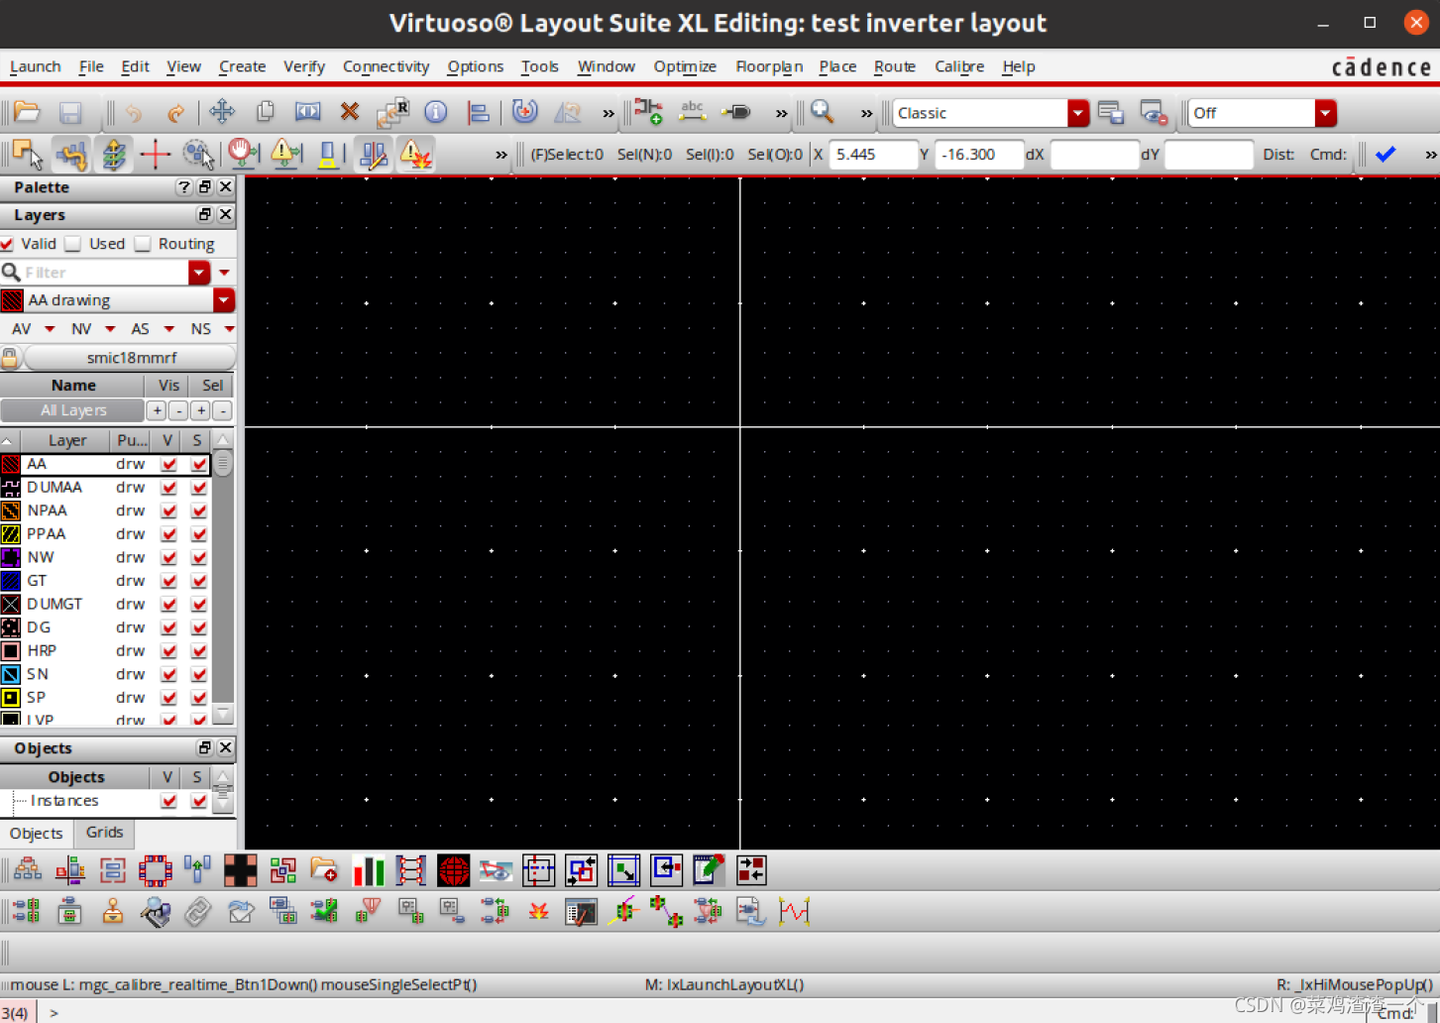This screenshot has width=1440, height=1023.
Task: Click the Save disk toolbar icon
Action: click(70, 112)
